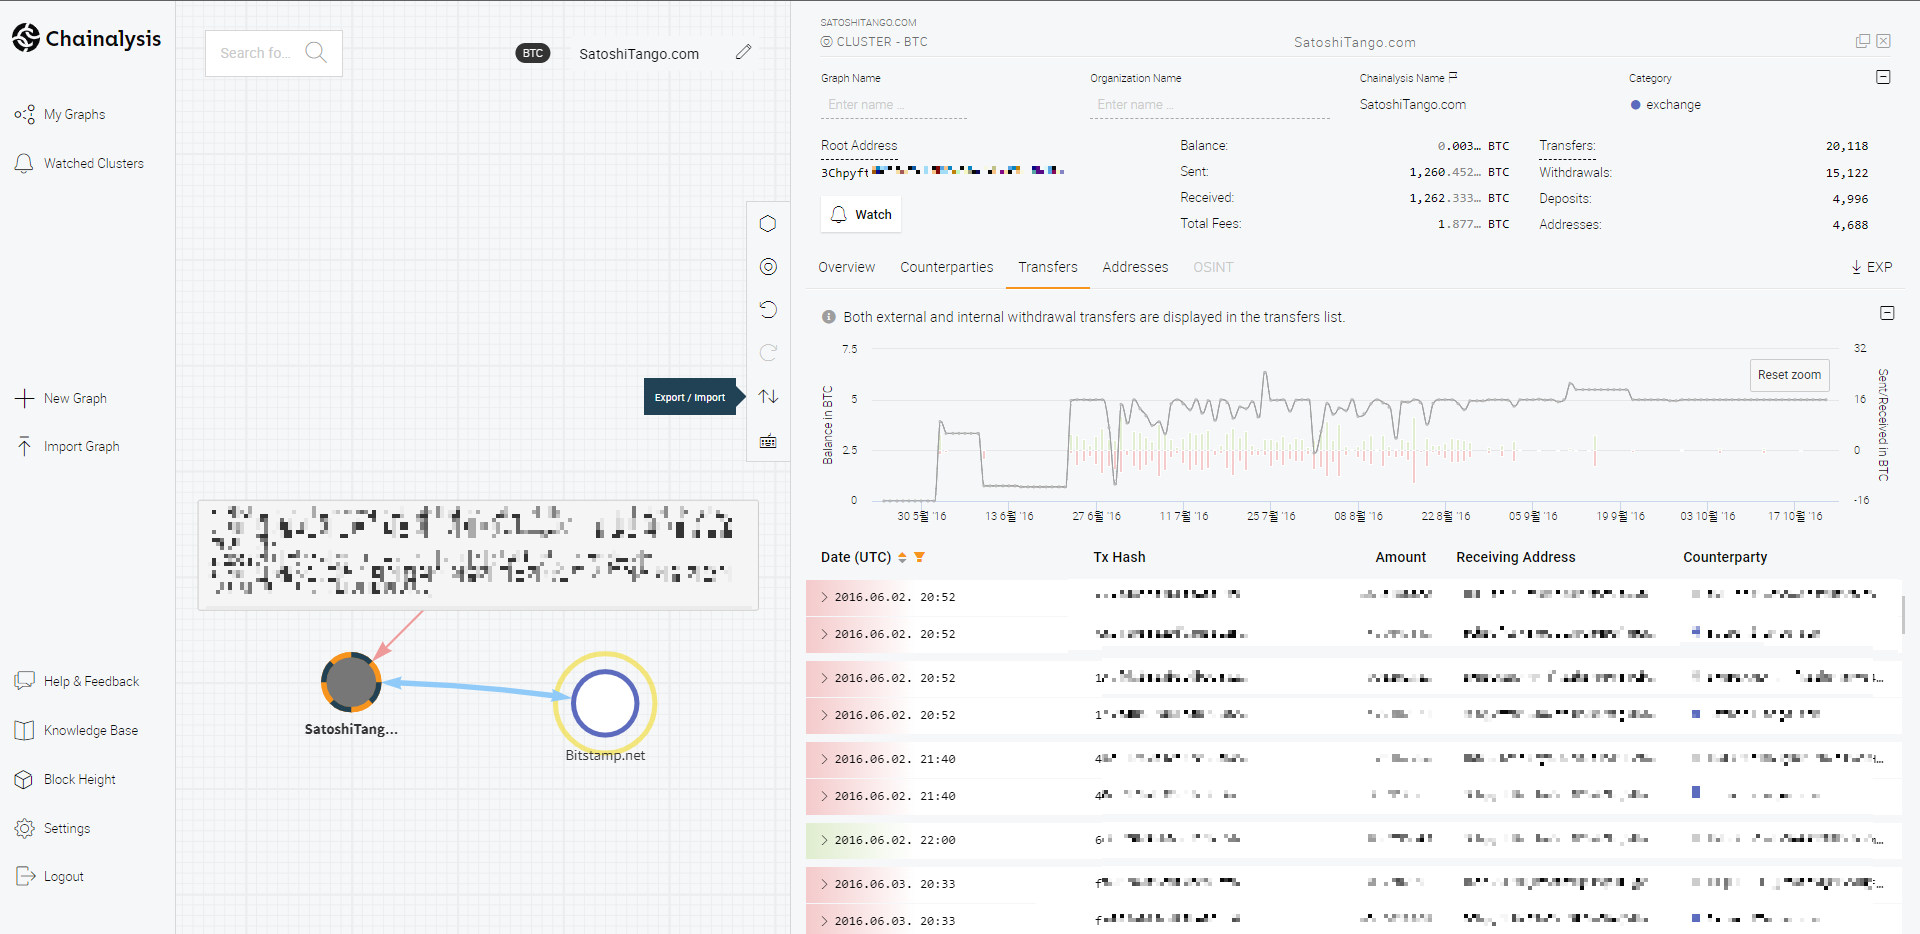Viewport: 1920px width, 934px height.
Task: Click the transfers list scrollbar
Action: coord(1903,615)
